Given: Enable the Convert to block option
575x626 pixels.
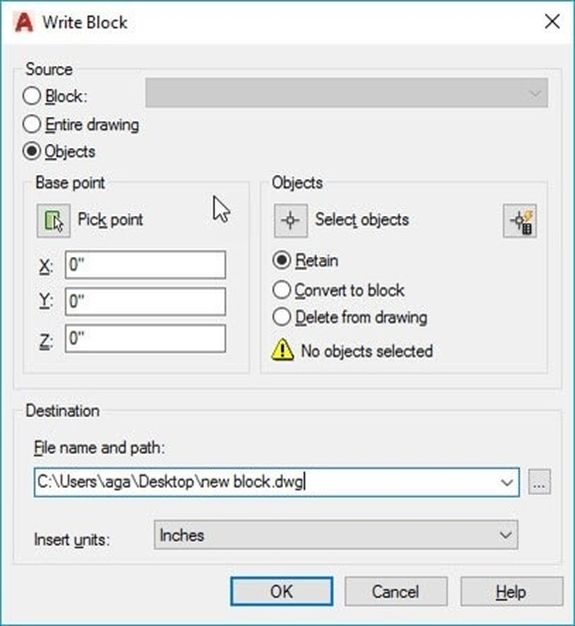Looking at the screenshot, I should point(282,290).
